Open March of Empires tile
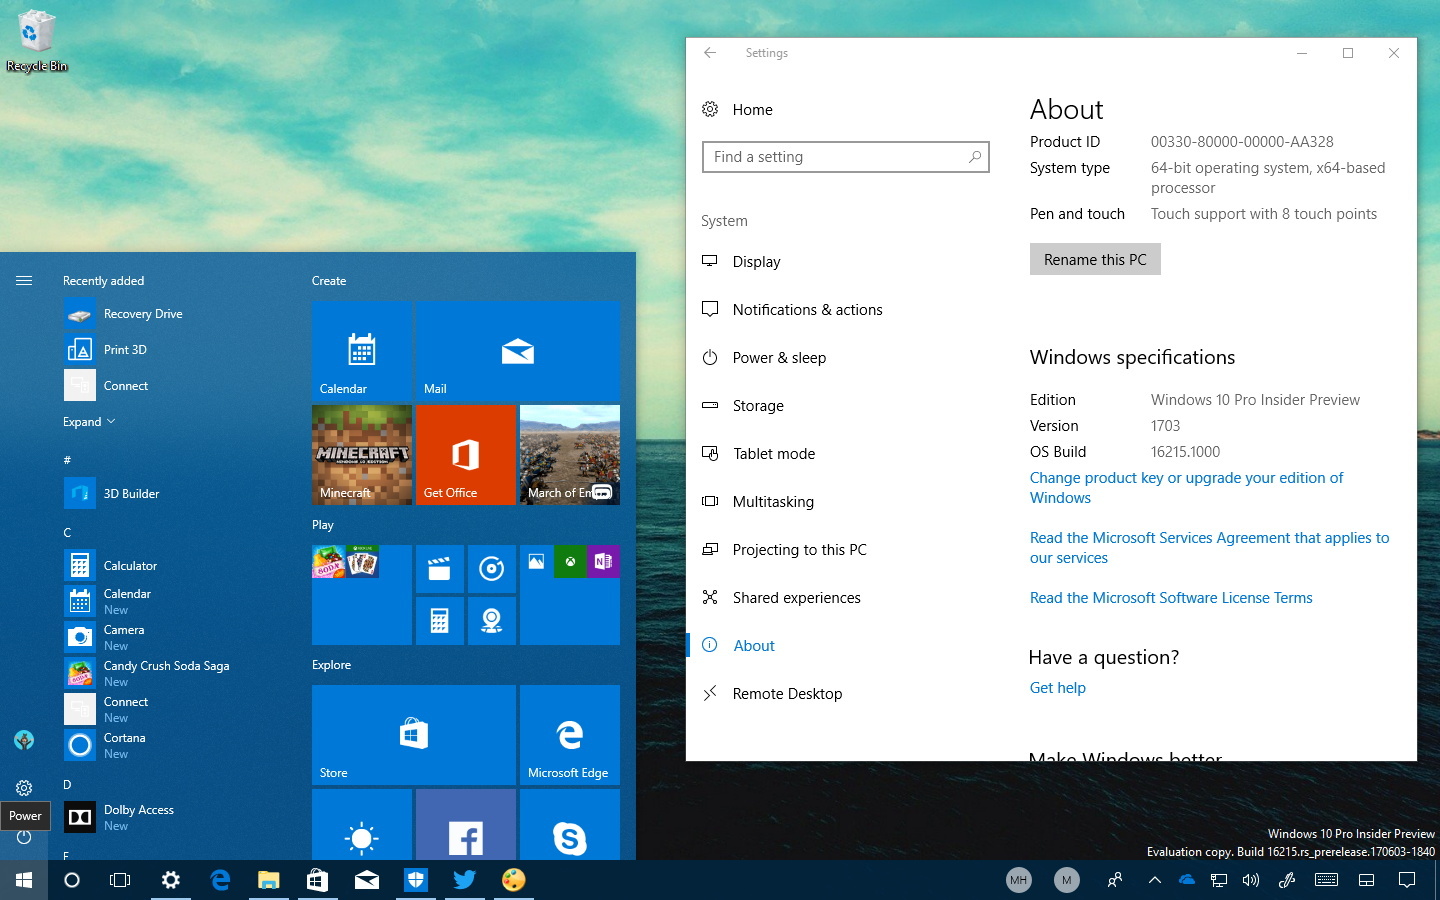This screenshot has height=900, width=1440. (570, 455)
